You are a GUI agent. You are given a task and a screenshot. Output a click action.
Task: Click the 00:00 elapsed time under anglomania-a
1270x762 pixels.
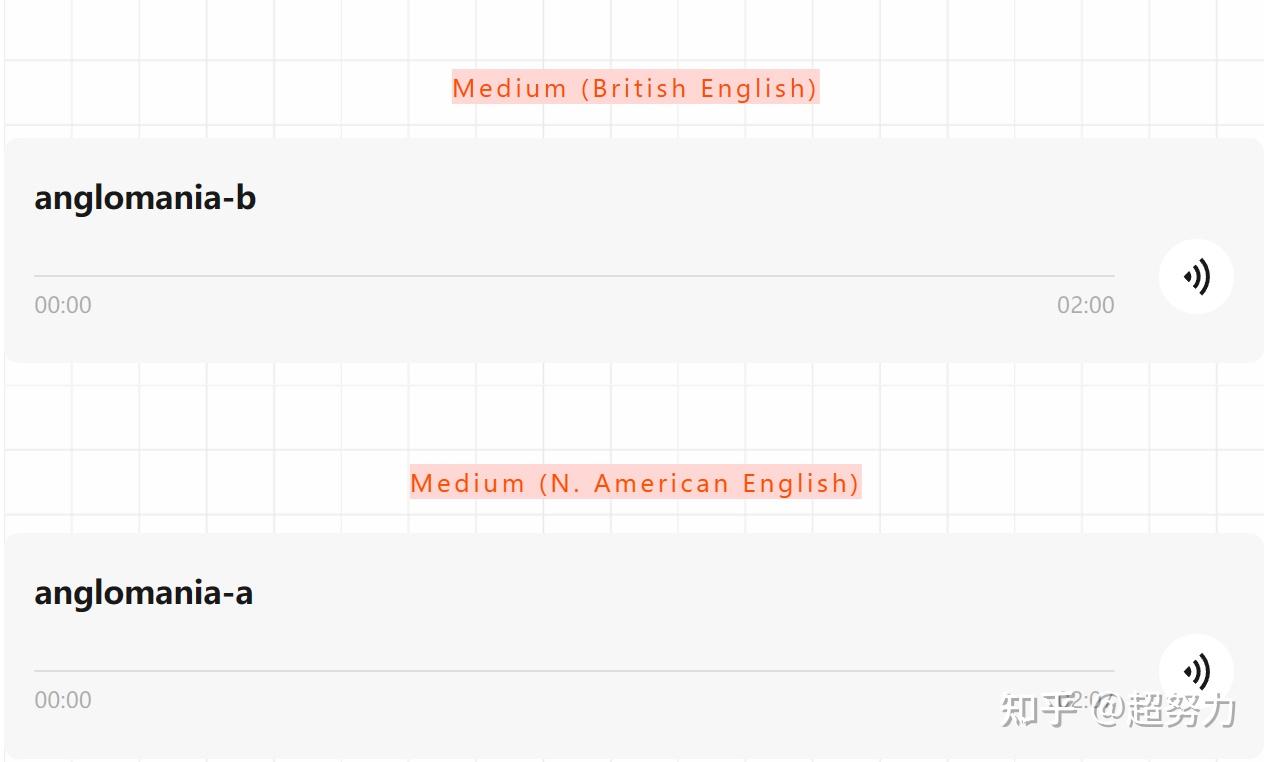click(x=63, y=700)
